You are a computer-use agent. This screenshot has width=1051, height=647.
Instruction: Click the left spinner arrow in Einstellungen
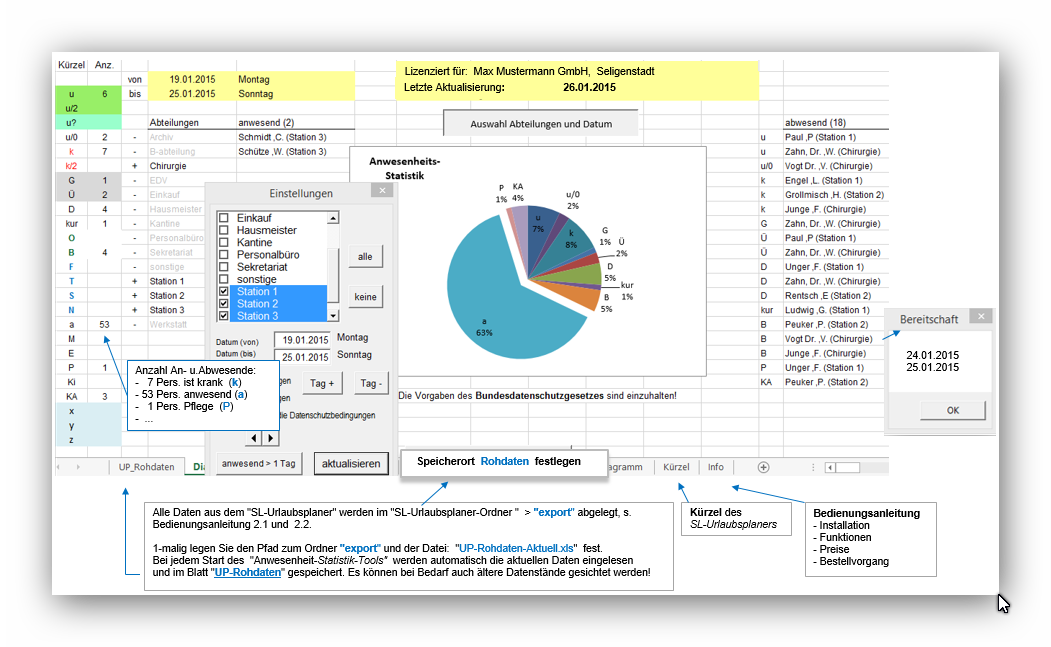[x=253, y=438]
